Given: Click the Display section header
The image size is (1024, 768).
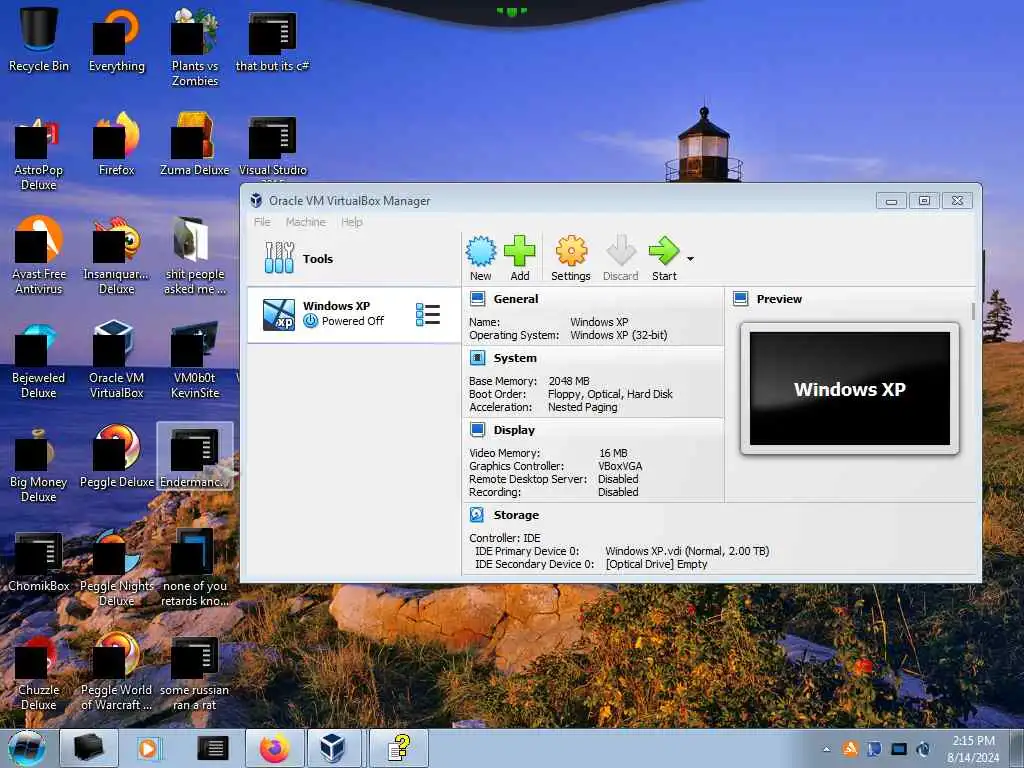Looking at the screenshot, I should pyautogui.click(x=514, y=430).
